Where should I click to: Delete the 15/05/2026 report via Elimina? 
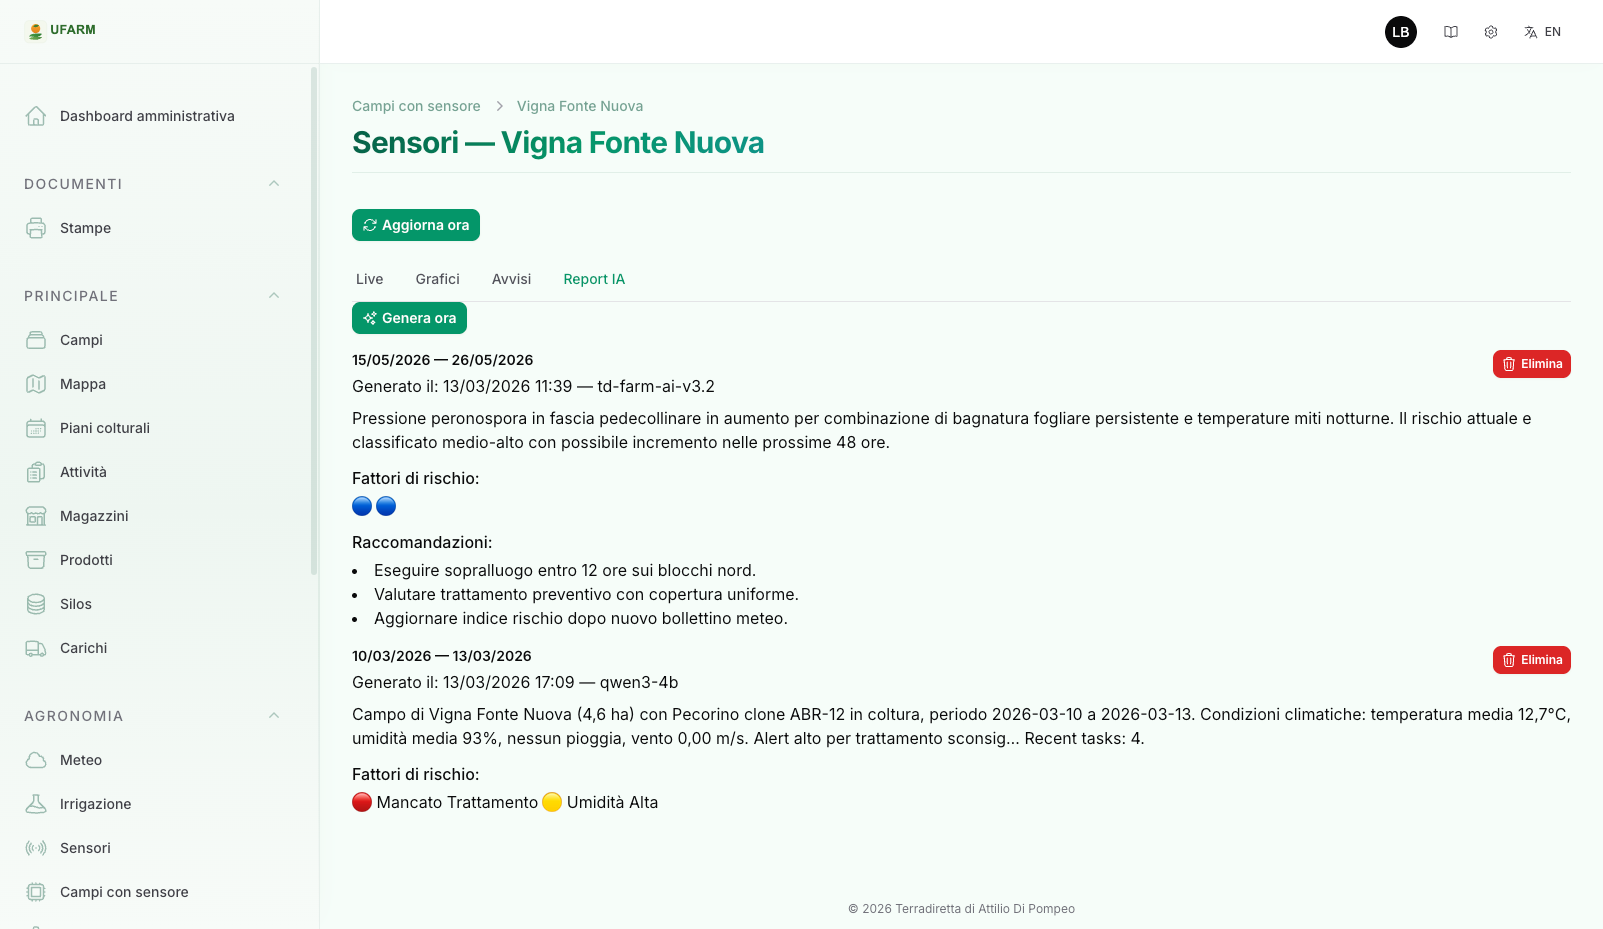(x=1531, y=363)
